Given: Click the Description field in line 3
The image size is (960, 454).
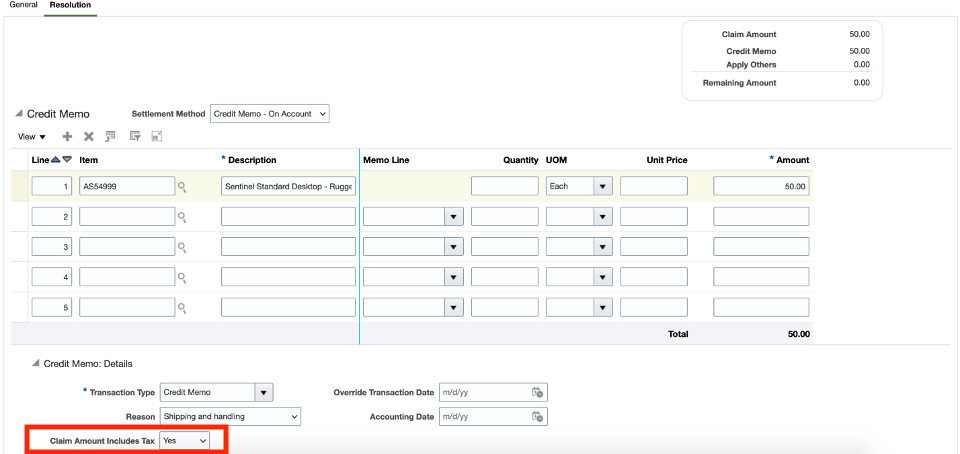Looking at the screenshot, I should pyautogui.click(x=288, y=247).
